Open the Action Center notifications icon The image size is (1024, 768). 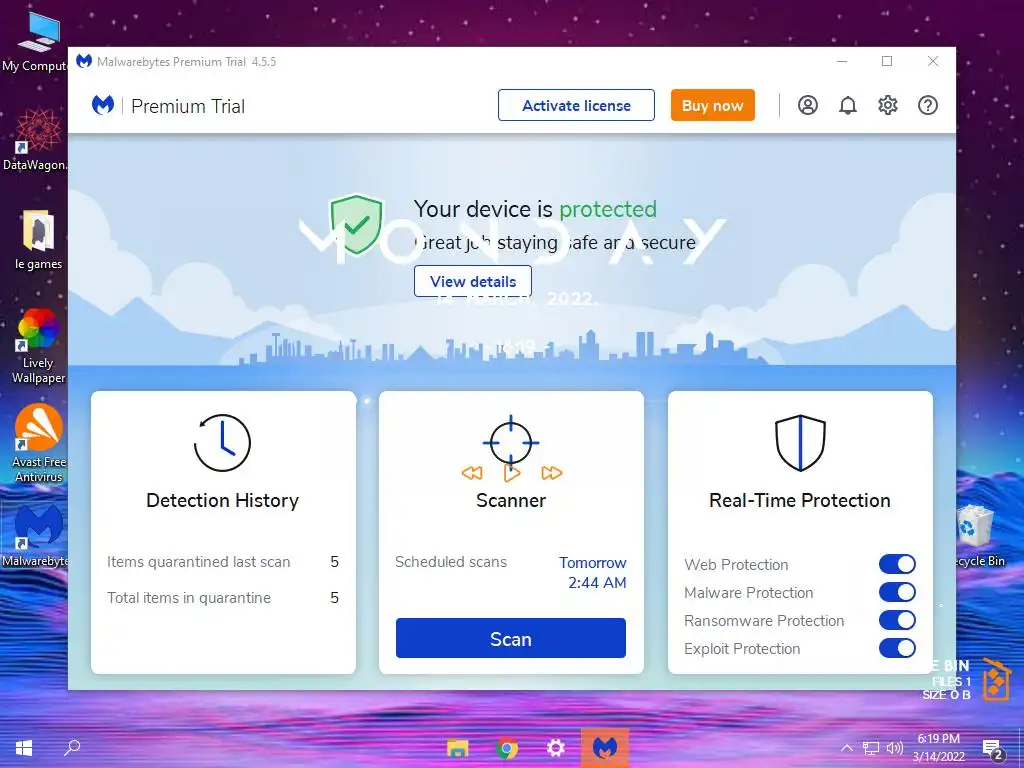click(993, 749)
